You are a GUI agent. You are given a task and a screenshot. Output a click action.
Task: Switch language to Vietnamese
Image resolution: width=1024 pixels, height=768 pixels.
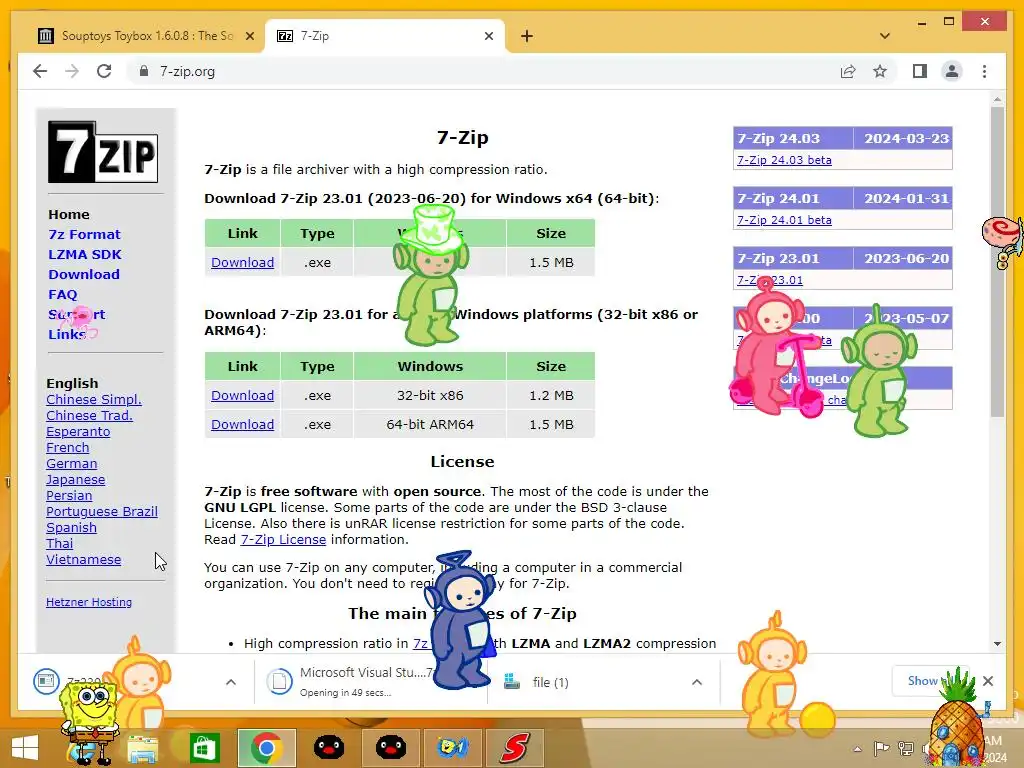click(83, 560)
